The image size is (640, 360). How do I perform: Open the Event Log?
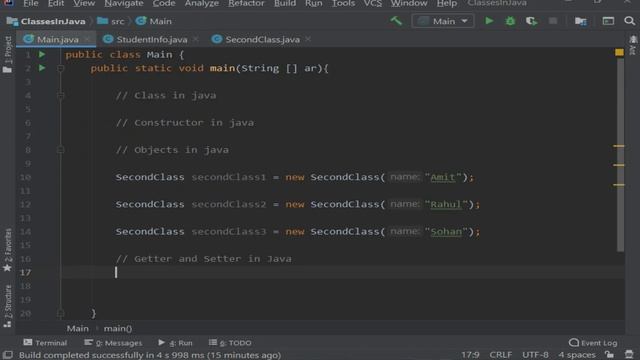593,343
